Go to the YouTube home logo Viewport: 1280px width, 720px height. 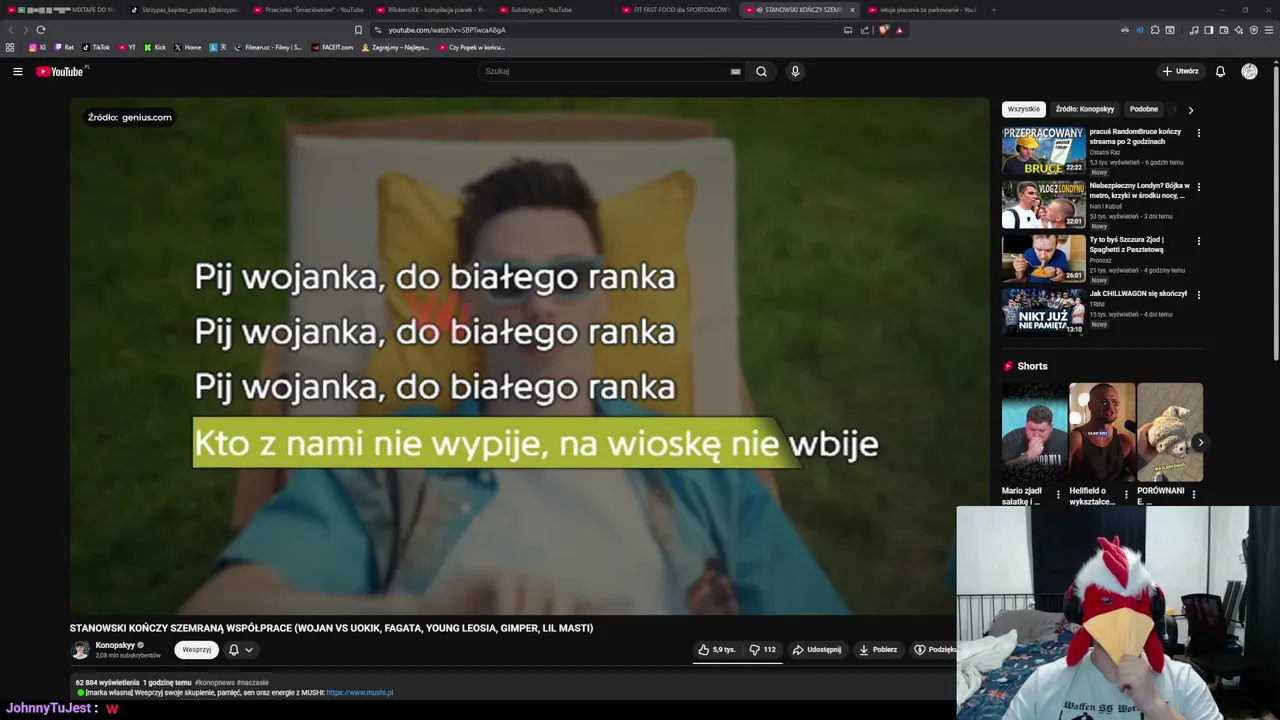60,71
